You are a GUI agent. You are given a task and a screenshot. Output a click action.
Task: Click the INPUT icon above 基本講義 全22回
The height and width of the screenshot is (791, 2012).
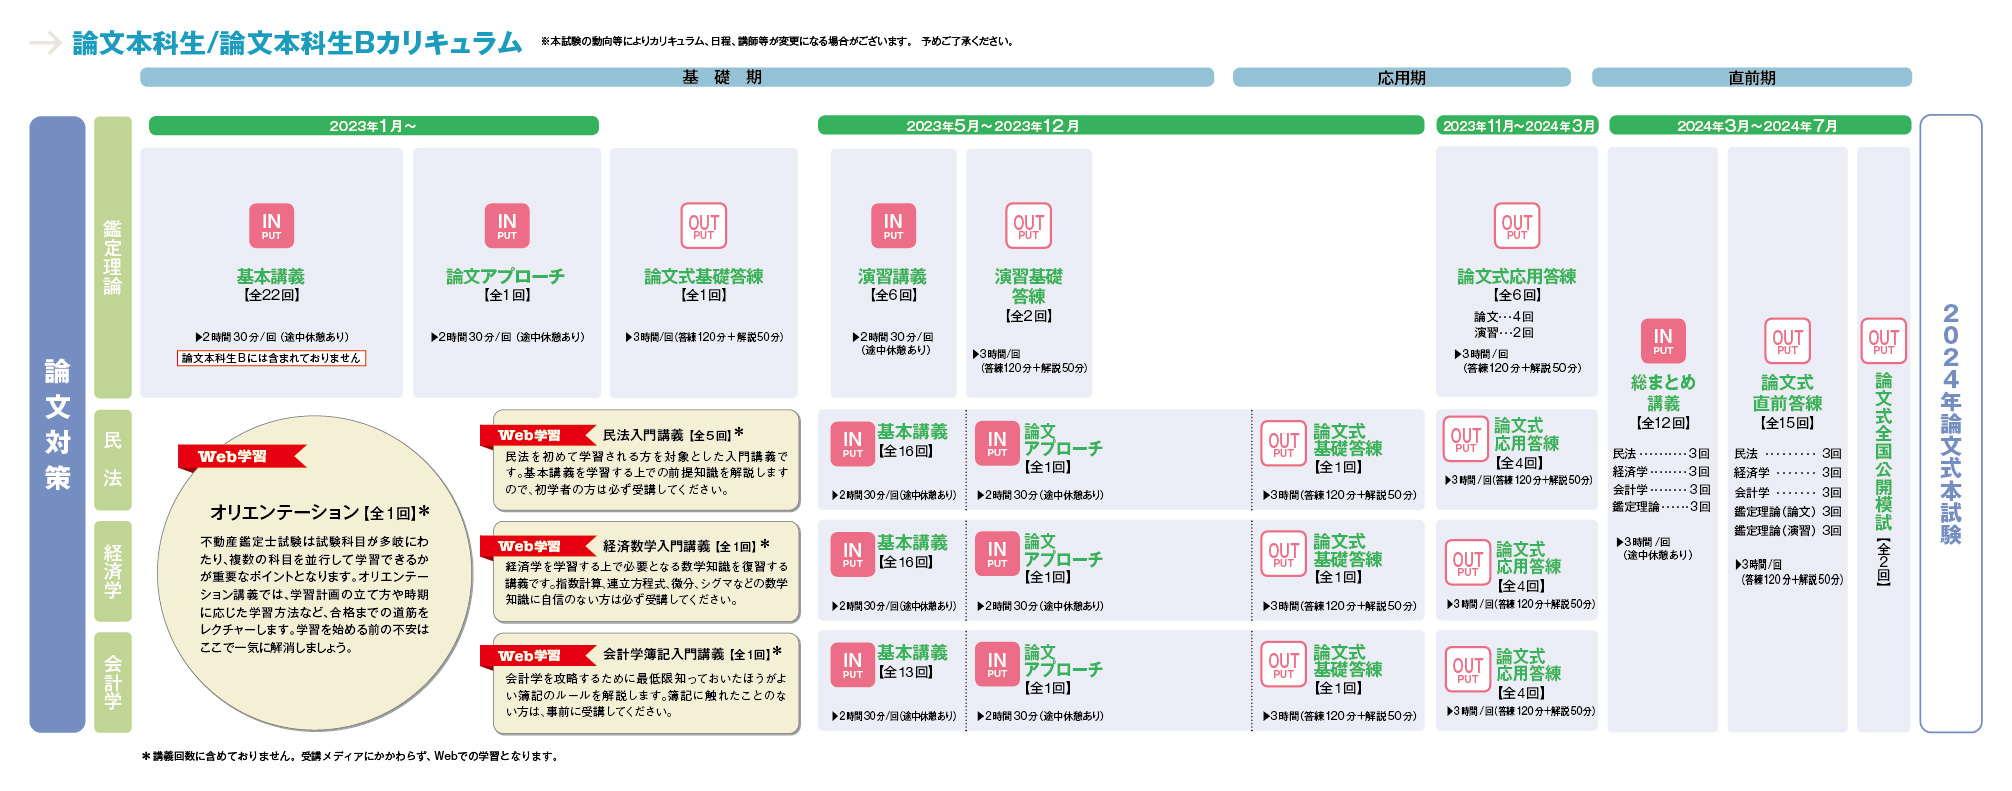(271, 225)
